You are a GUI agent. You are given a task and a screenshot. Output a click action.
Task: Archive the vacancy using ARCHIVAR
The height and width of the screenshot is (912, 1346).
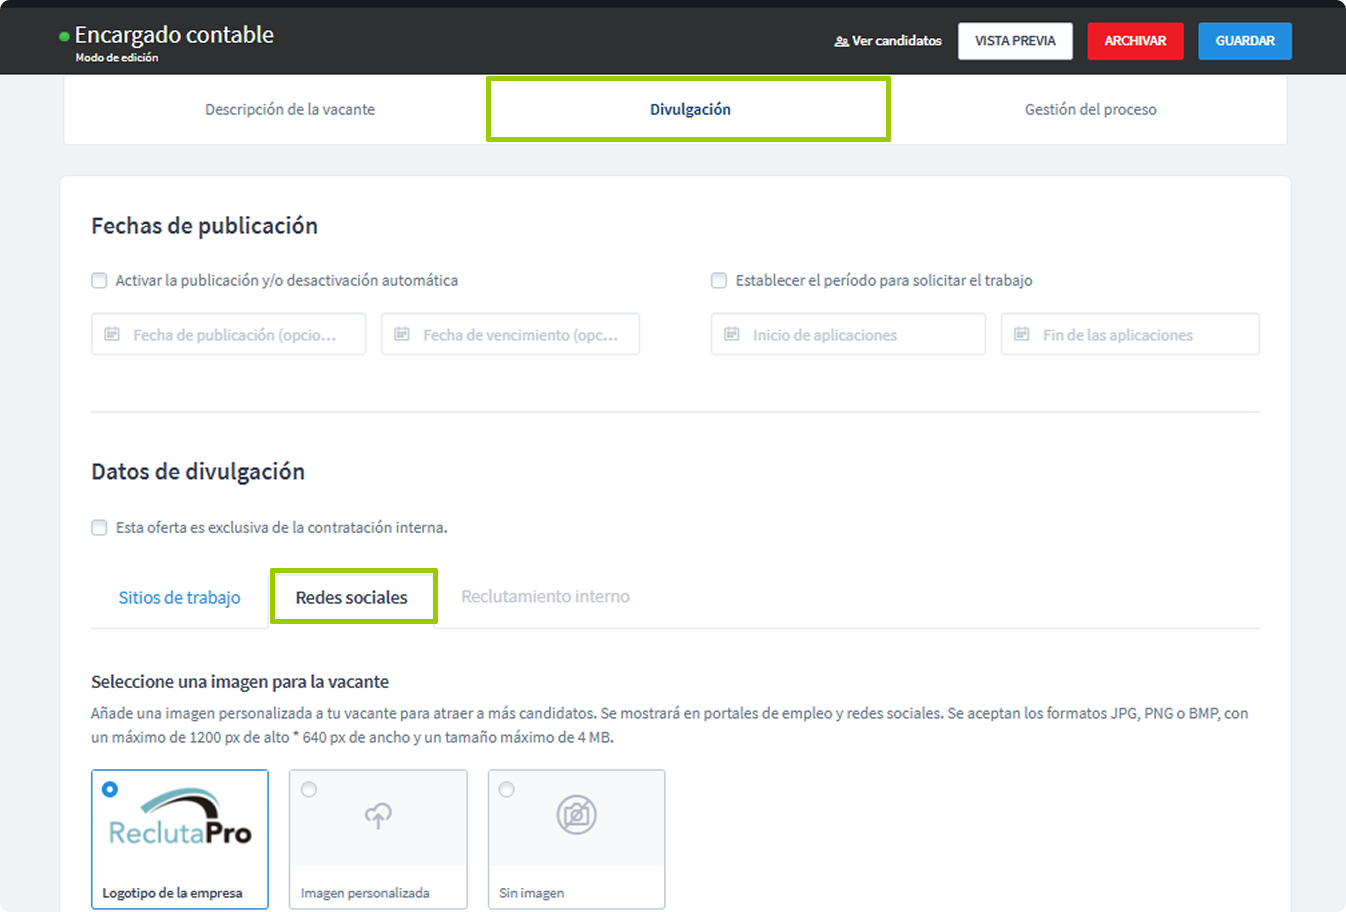(x=1135, y=41)
